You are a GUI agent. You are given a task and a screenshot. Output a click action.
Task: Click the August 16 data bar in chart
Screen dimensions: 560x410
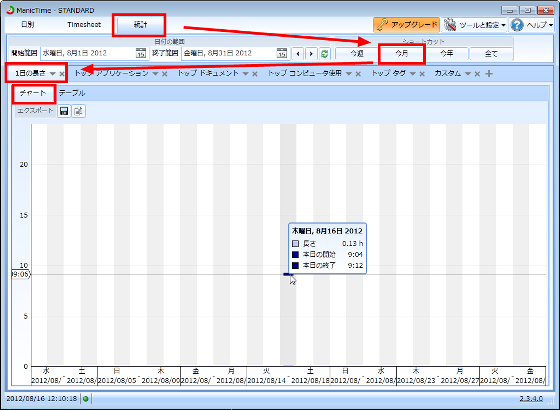point(288,274)
